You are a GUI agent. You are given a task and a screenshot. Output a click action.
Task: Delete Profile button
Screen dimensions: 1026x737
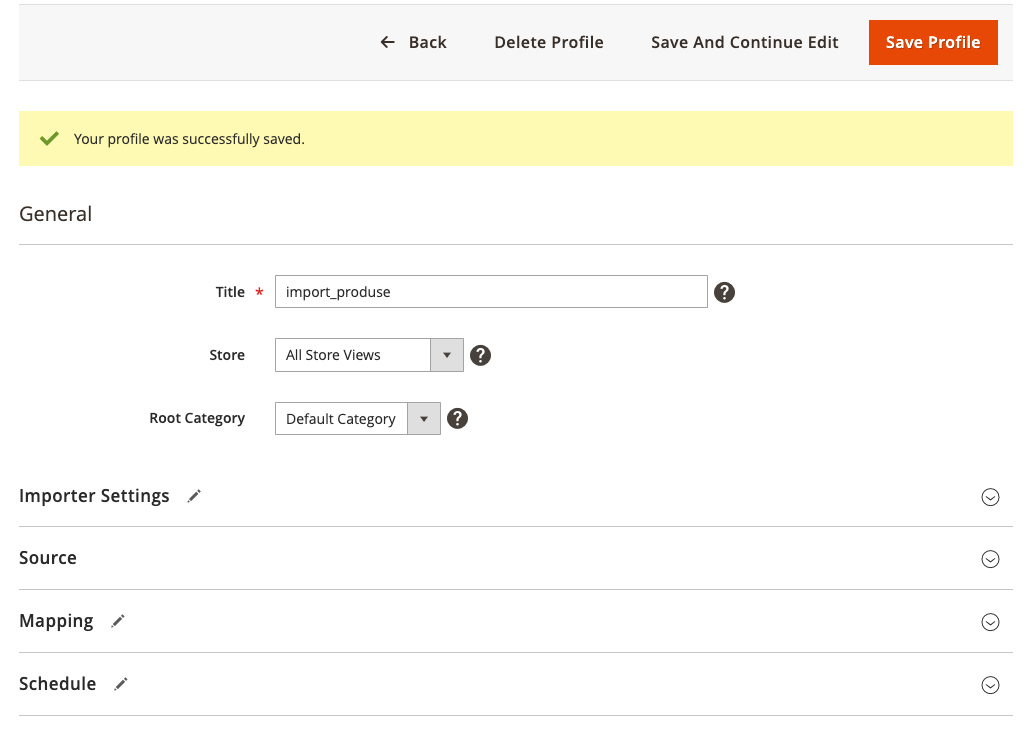[549, 43]
